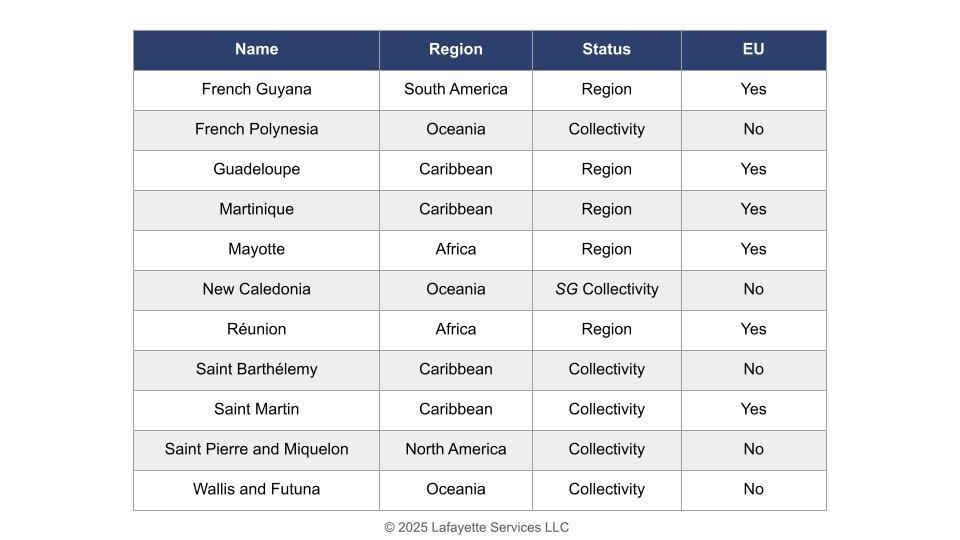The height and width of the screenshot is (540, 960).
Task: Click the South America region cell
Action: click(455, 89)
